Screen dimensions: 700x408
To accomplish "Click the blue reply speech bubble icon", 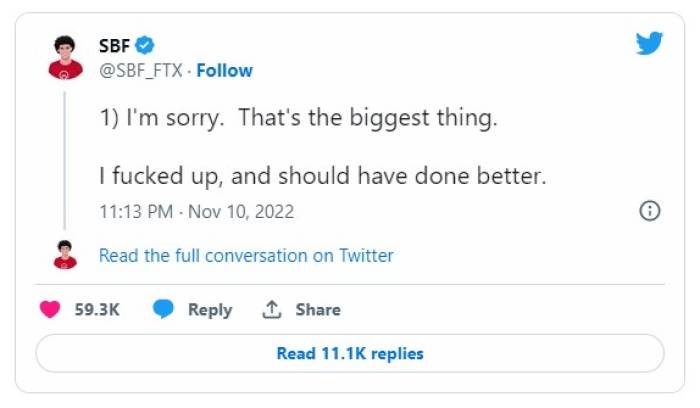I will pyautogui.click(x=163, y=310).
